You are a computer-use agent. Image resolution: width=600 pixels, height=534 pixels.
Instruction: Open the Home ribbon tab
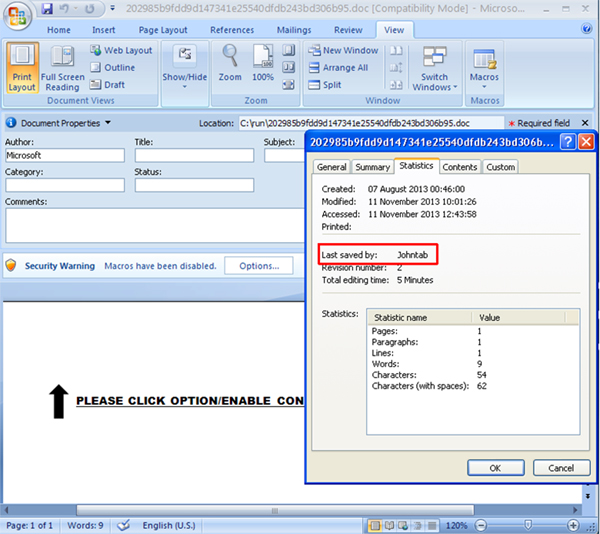coord(59,30)
